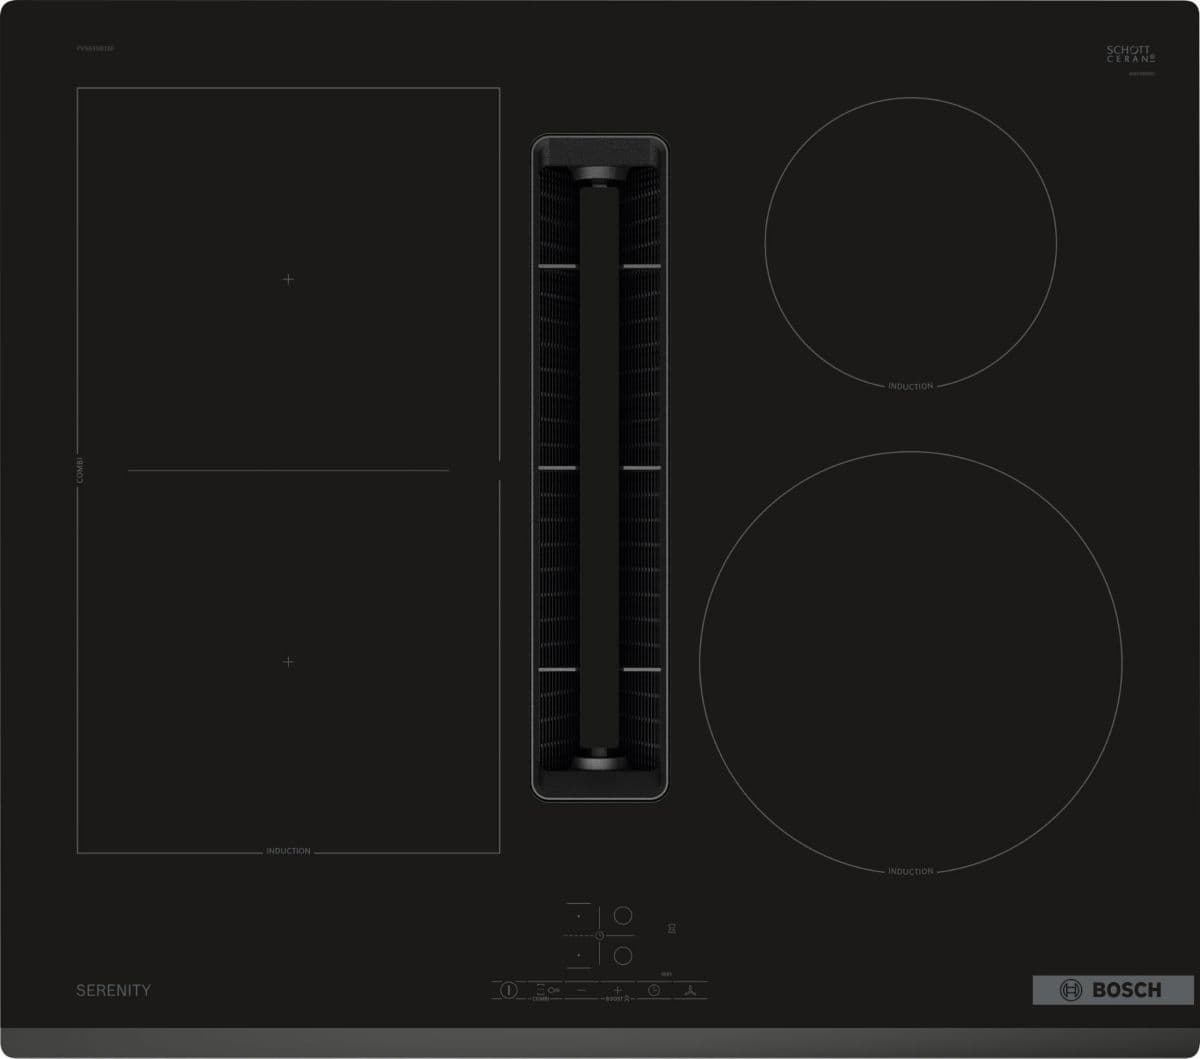Click the upper Combi zone crosshair marker
1200x1059 pixels.
coord(288,279)
